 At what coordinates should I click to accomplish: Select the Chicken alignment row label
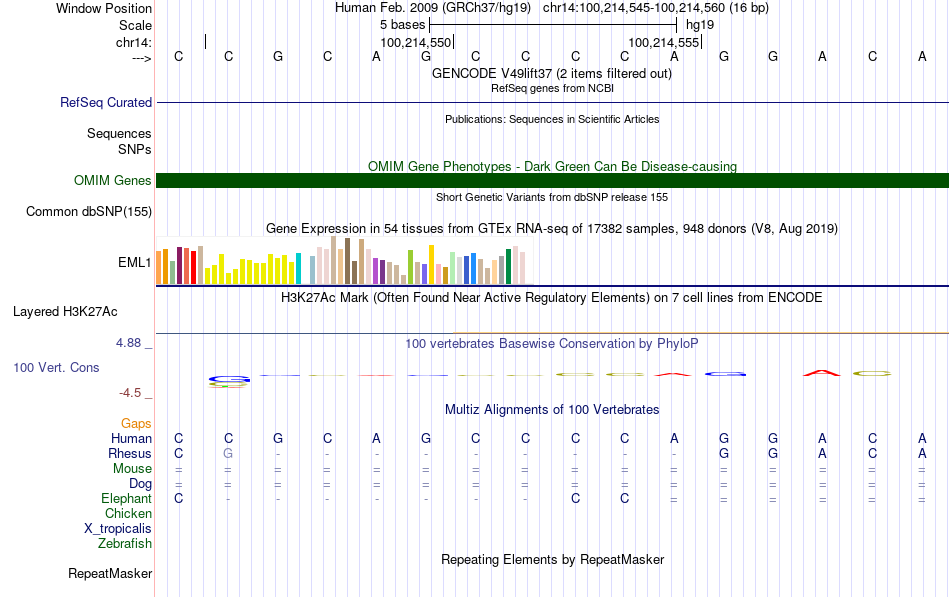click(128, 513)
